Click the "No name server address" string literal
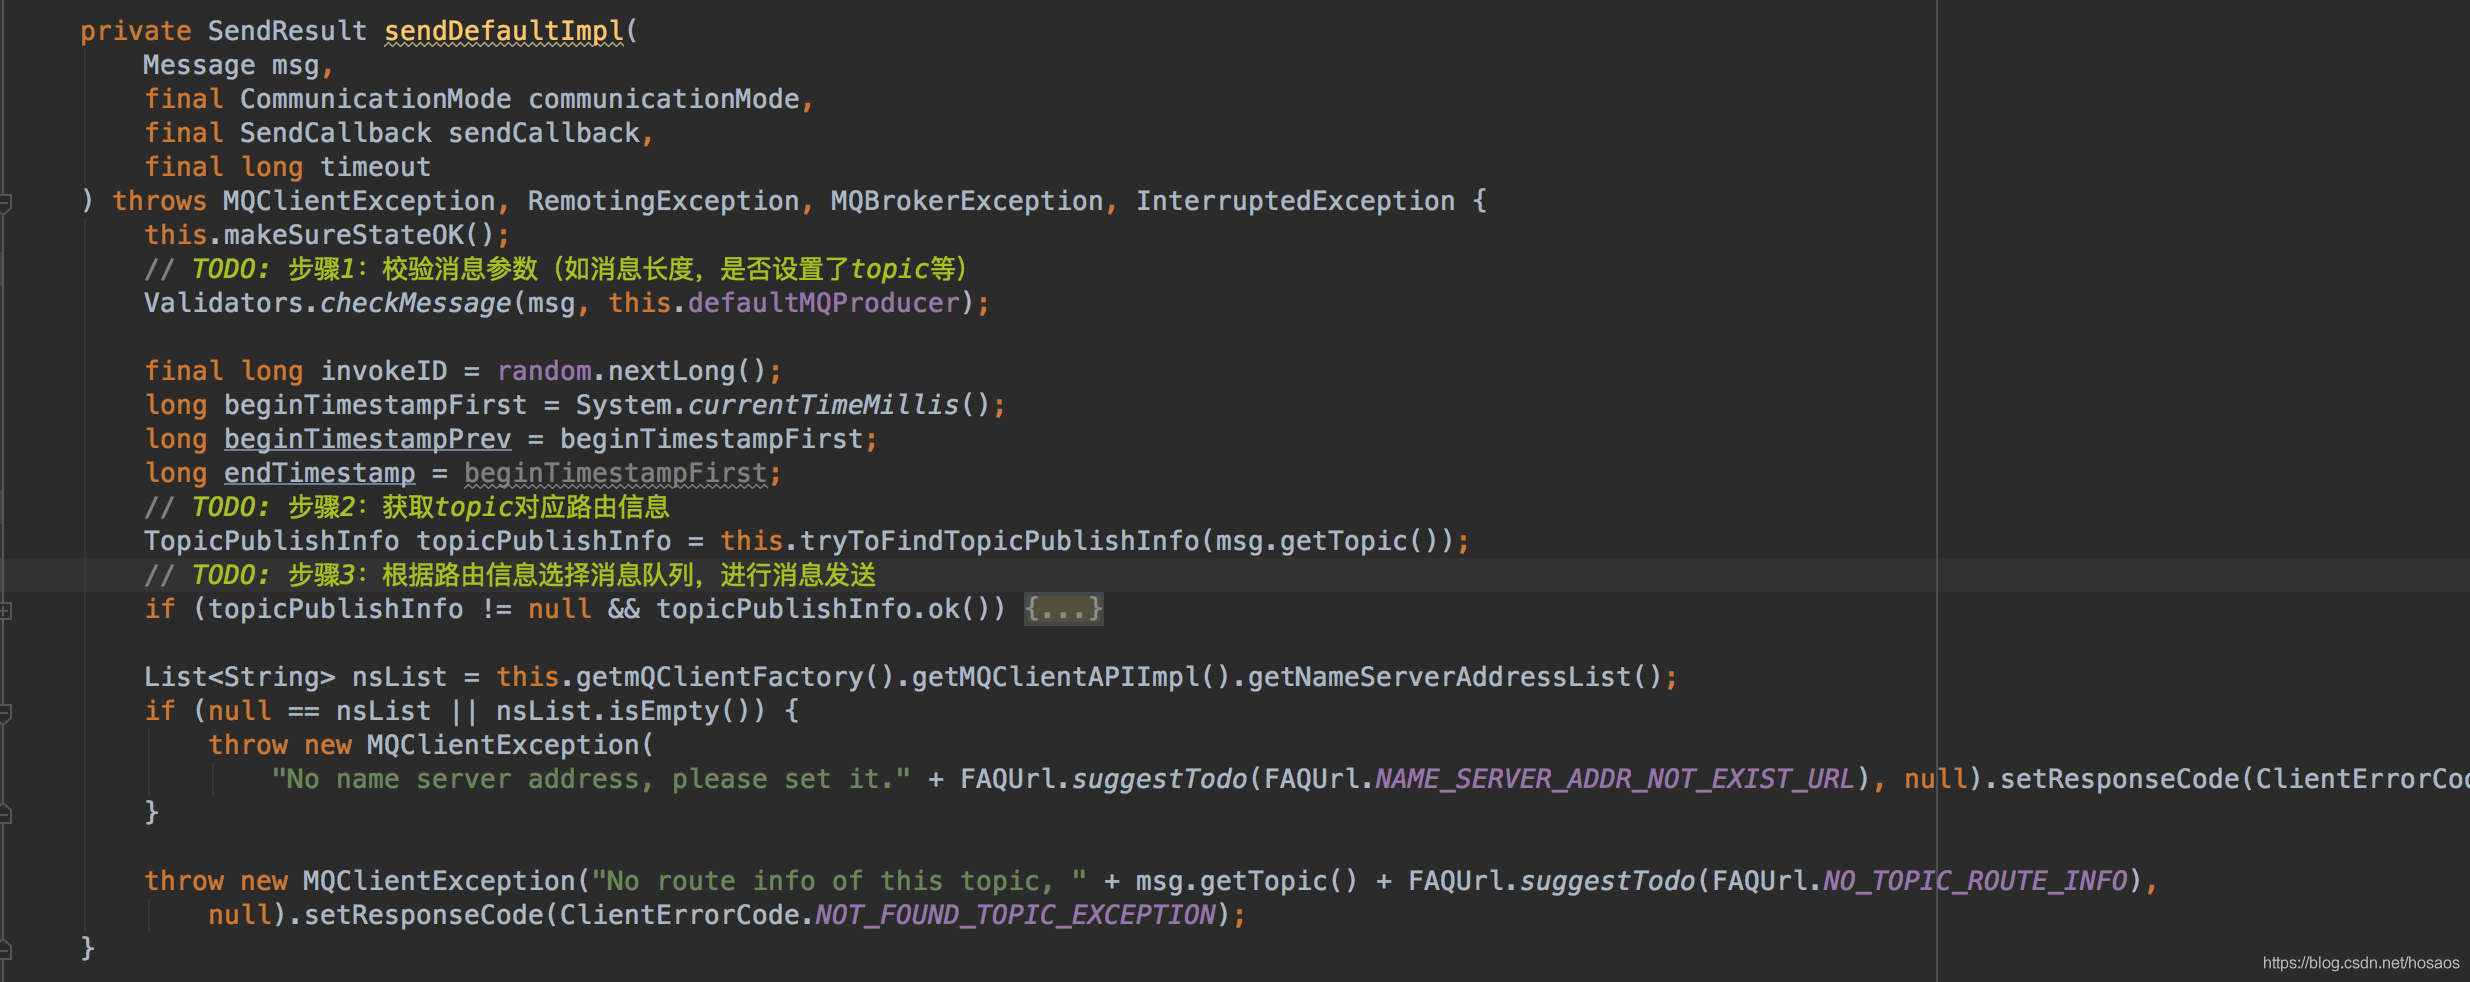The height and width of the screenshot is (982, 2470). [590, 780]
